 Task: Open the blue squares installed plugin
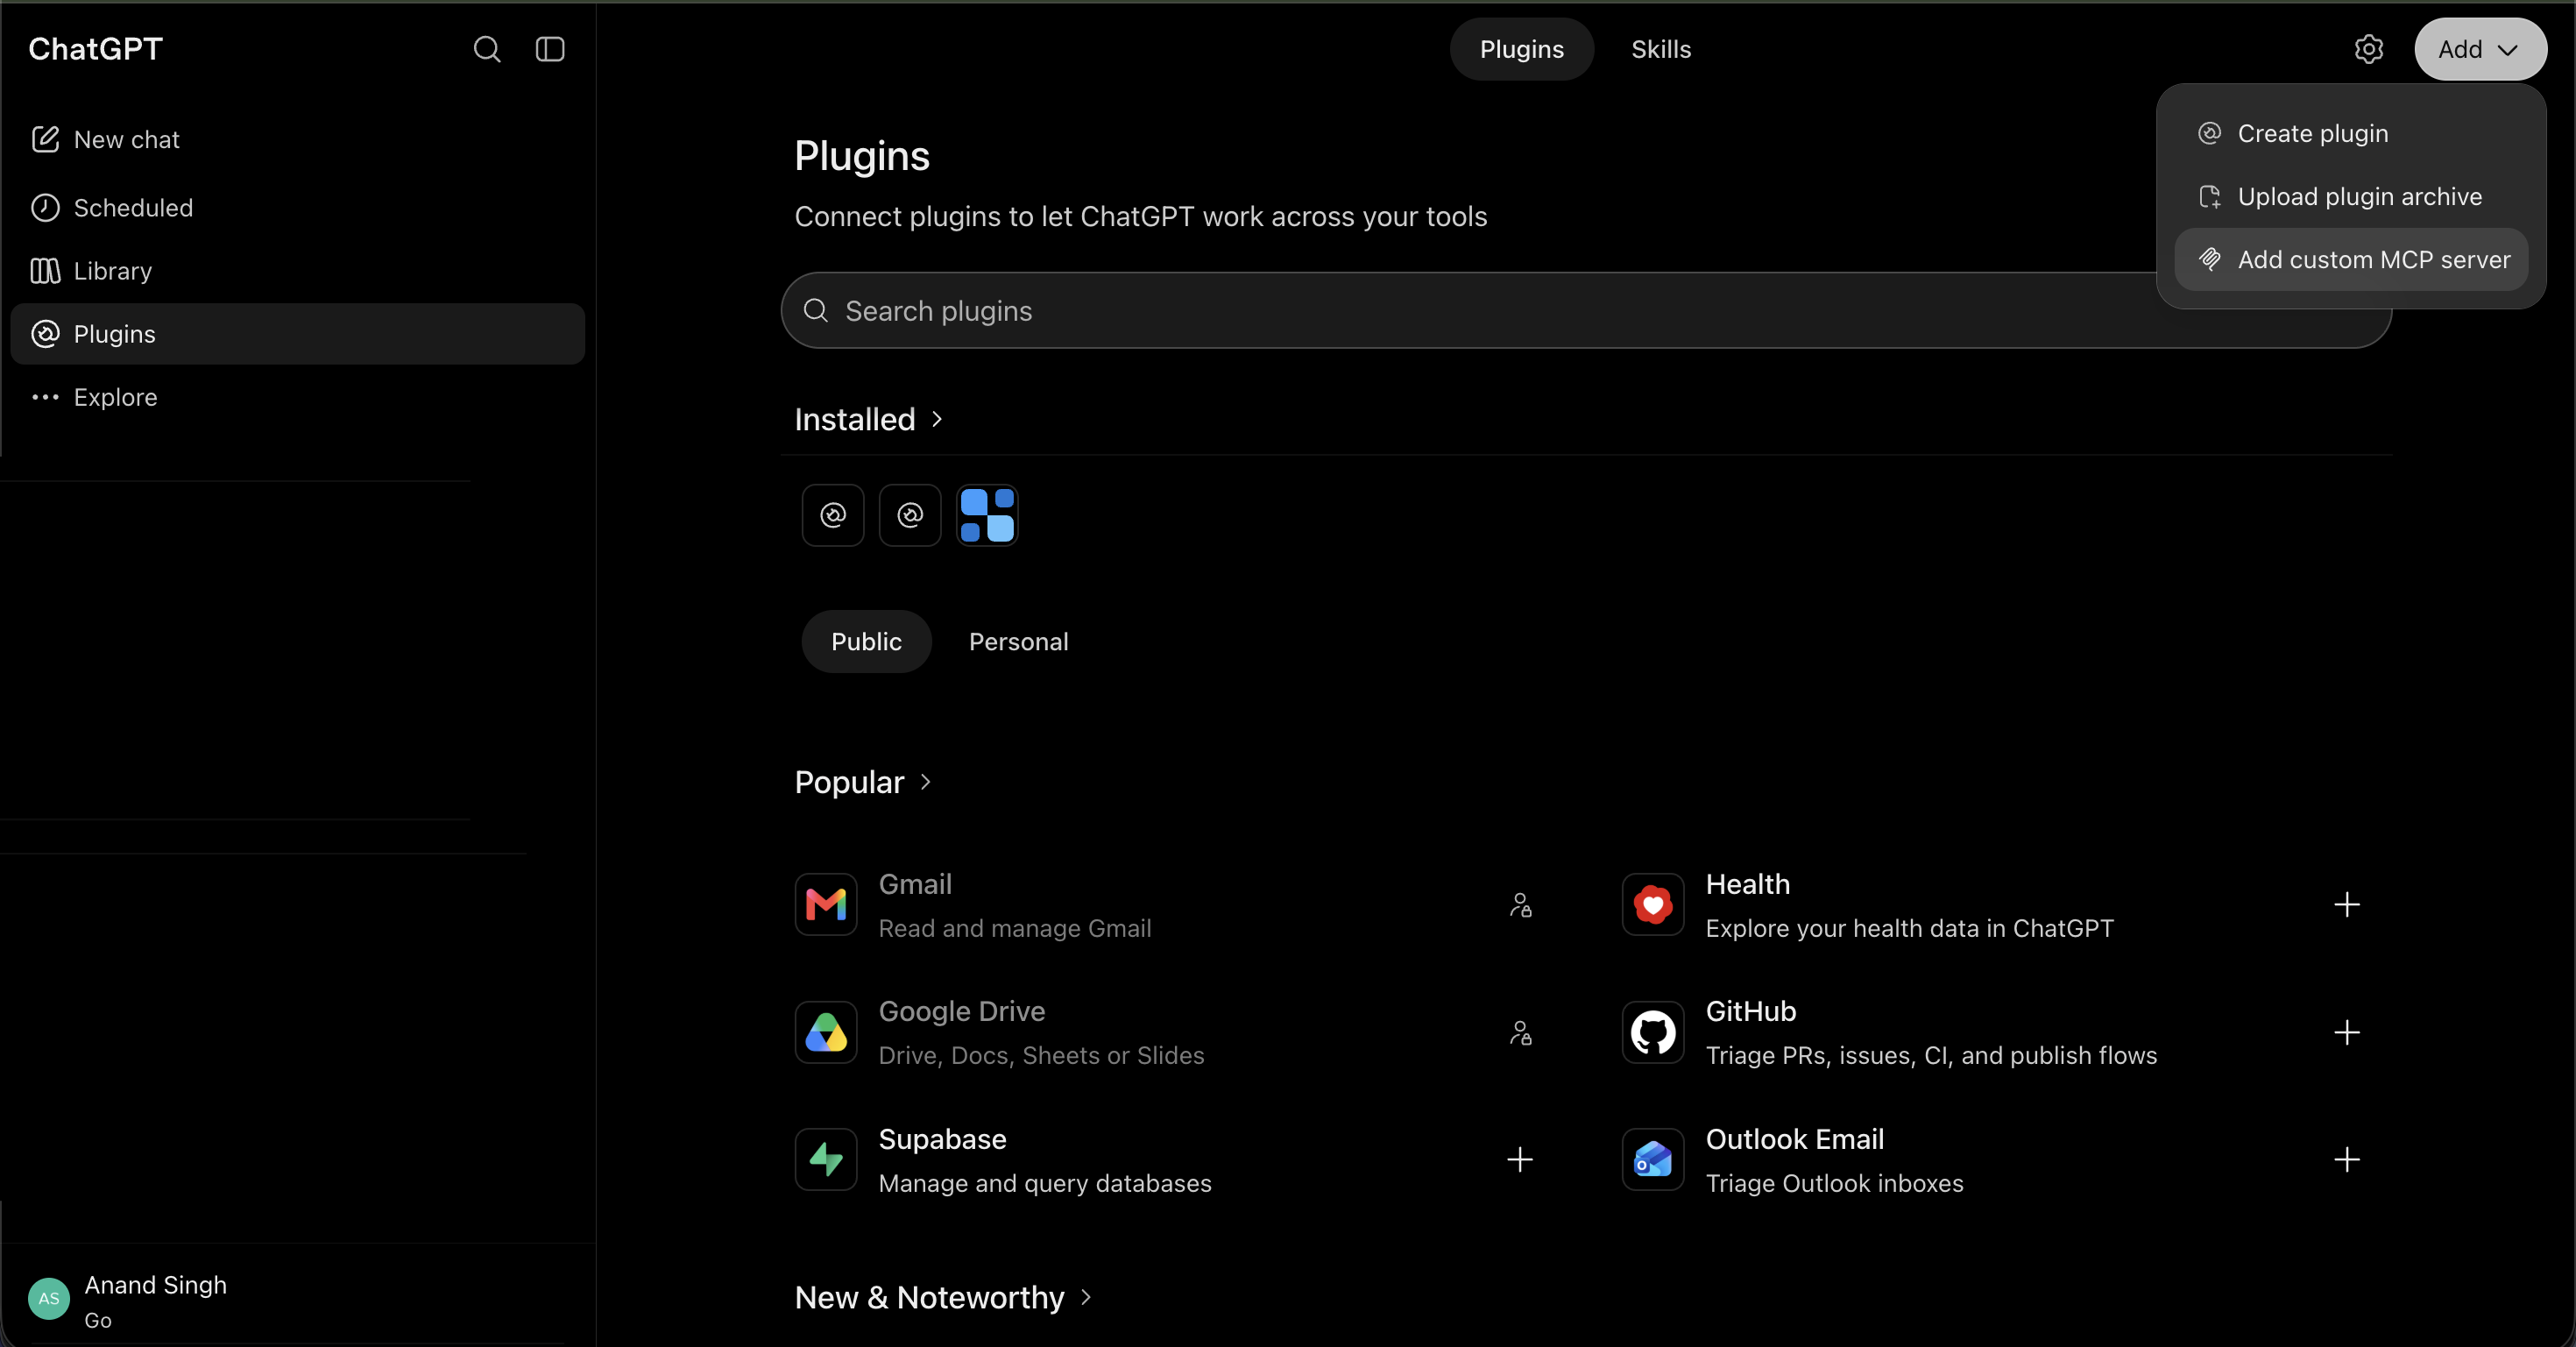click(987, 515)
